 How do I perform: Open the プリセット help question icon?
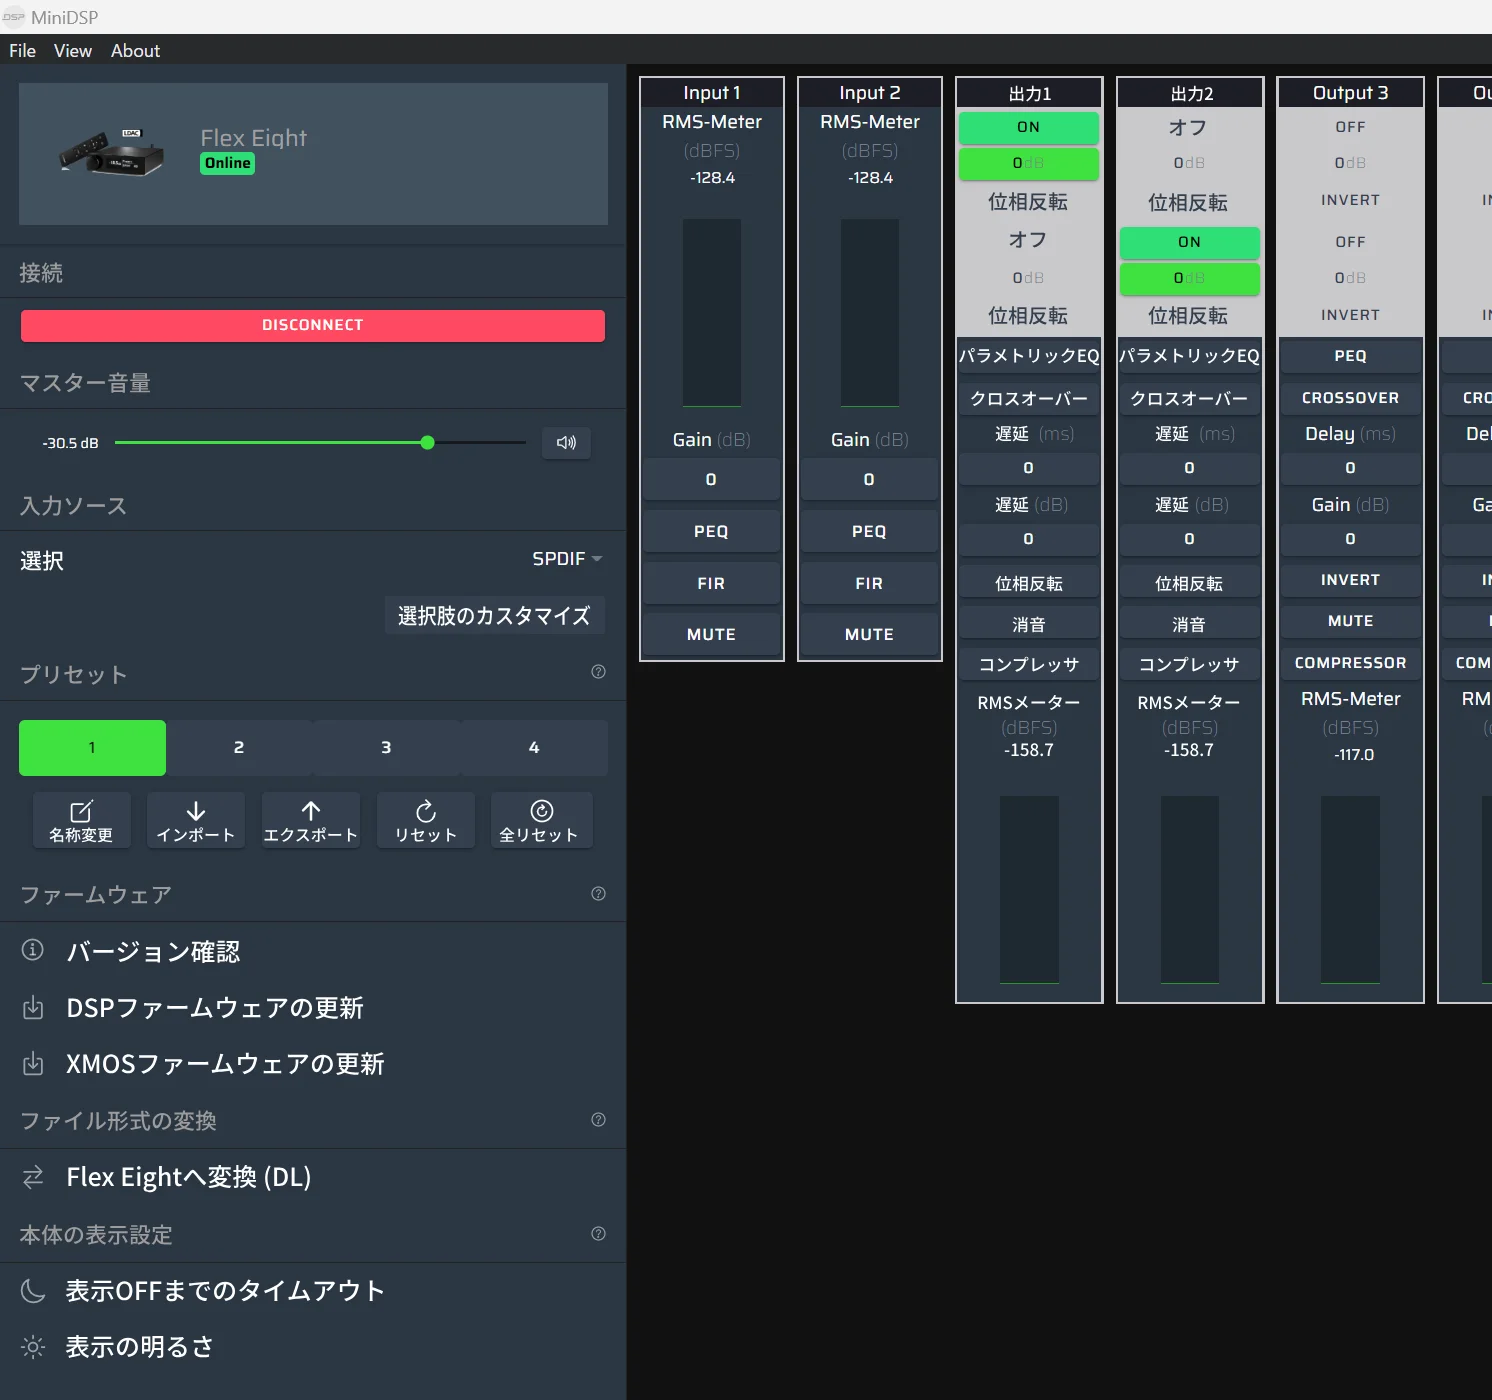(x=598, y=672)
